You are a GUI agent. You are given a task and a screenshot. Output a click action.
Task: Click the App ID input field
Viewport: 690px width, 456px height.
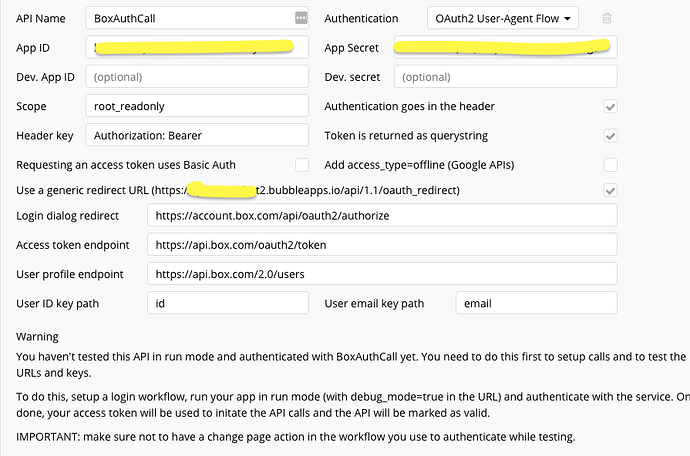tap(197, 48)
